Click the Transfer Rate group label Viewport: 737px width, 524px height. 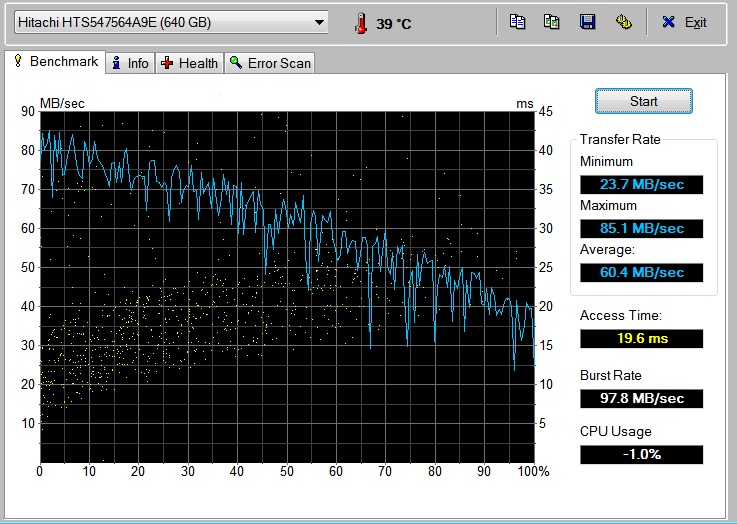pos(620,139)
